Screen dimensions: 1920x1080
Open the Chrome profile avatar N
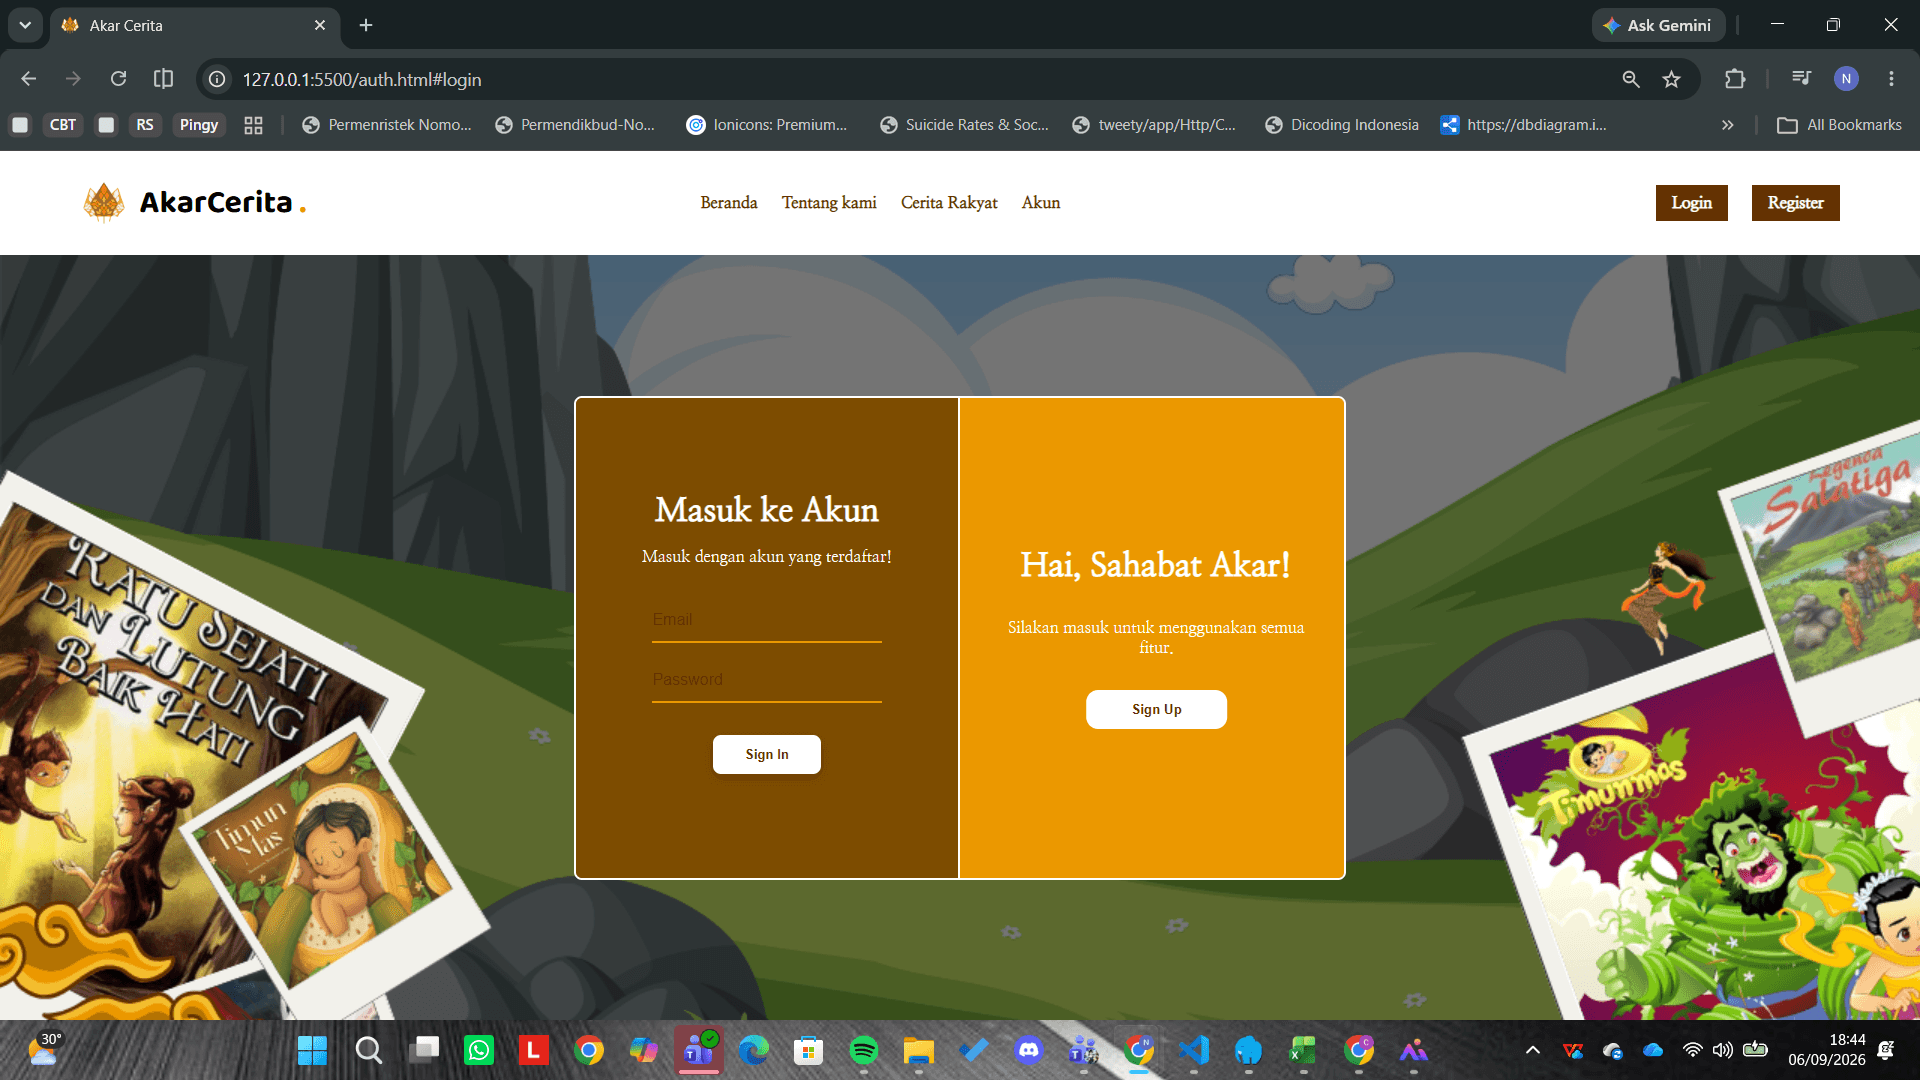coord(1846,79)
